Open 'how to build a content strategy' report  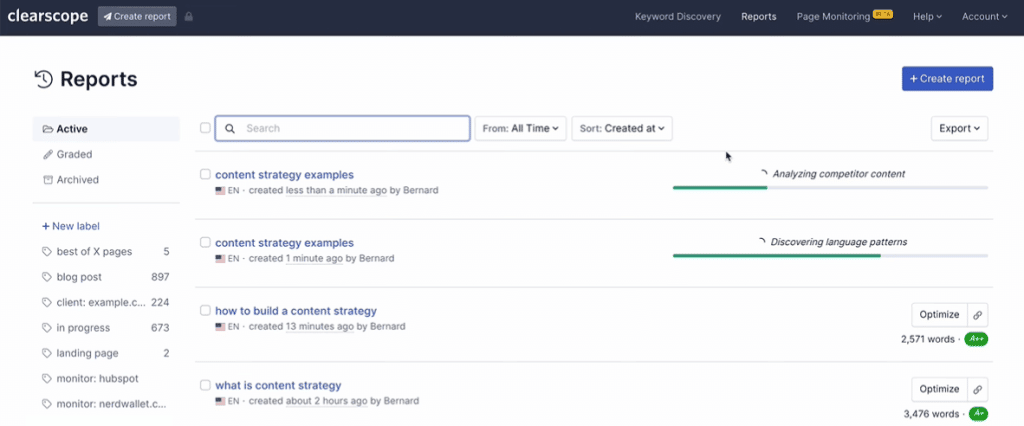pos(295,311)
